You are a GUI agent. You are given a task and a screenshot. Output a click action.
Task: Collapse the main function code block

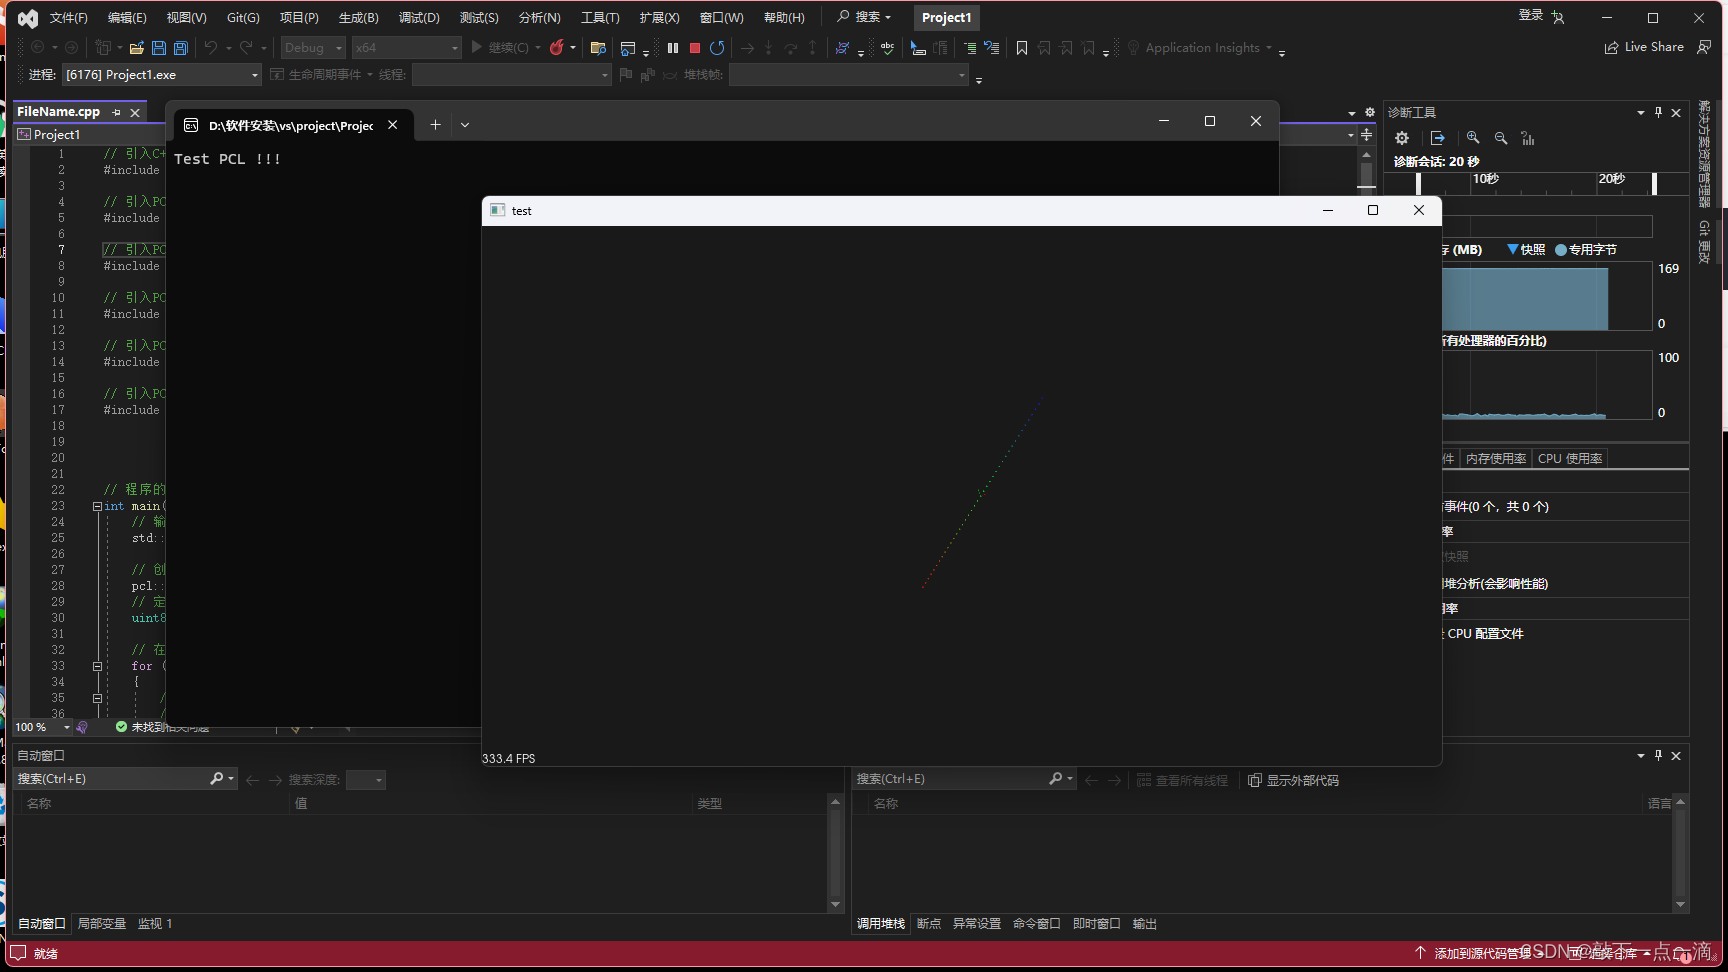point(97,506)
